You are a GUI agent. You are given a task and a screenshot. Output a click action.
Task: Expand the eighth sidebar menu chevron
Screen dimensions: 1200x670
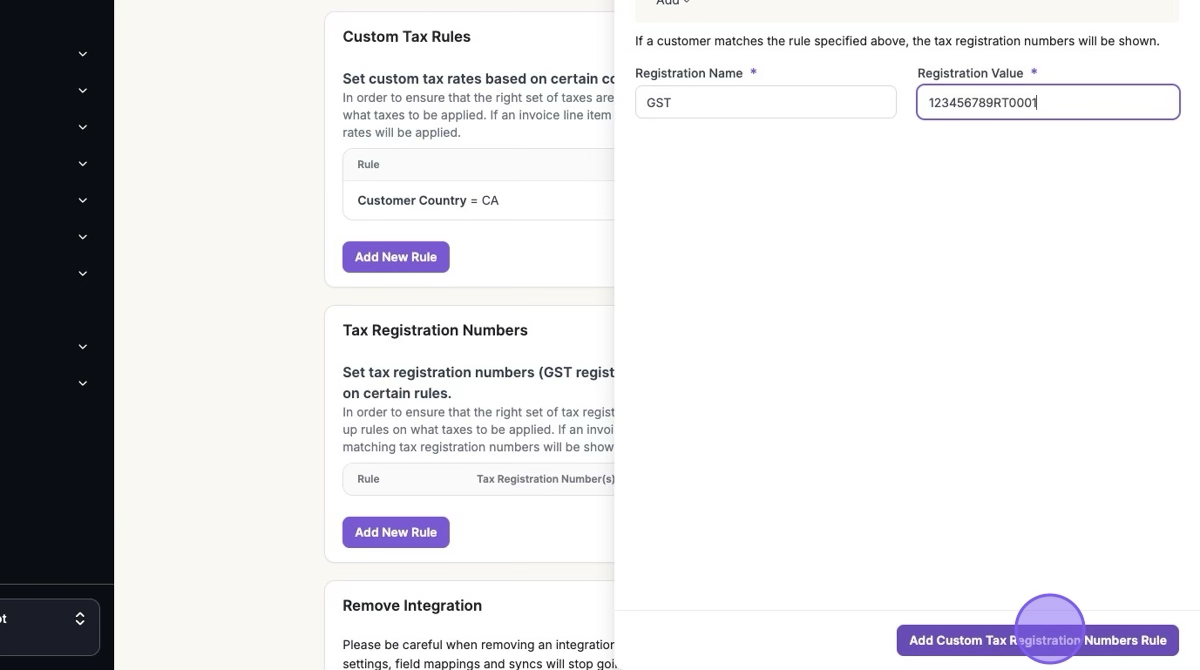(83, 347)
